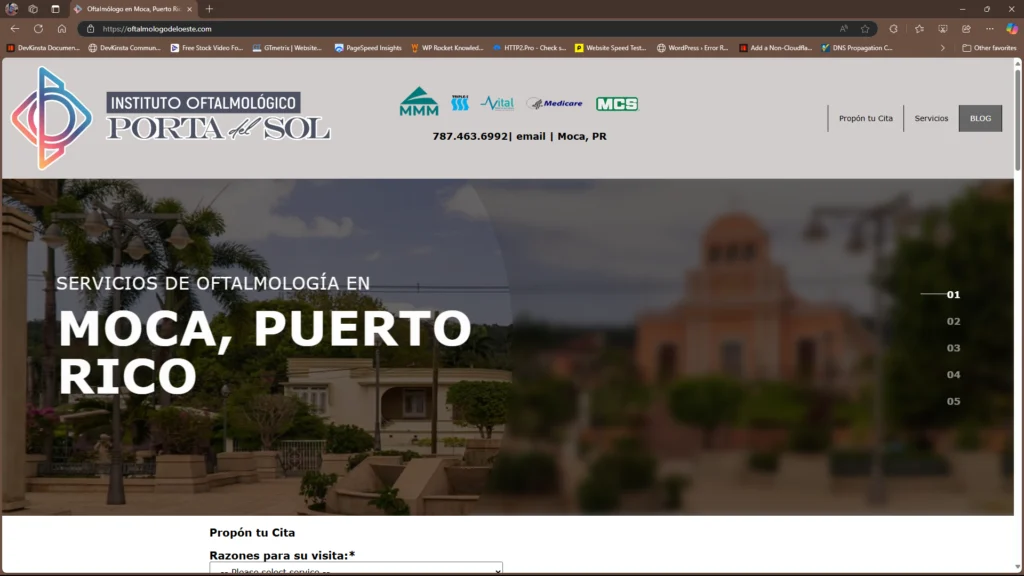Image resolution: width=1024 pixels, height=576 pixels.
Task: Expand the 'Razones para su visita' dropdown
Action: [x=354, y=569]
